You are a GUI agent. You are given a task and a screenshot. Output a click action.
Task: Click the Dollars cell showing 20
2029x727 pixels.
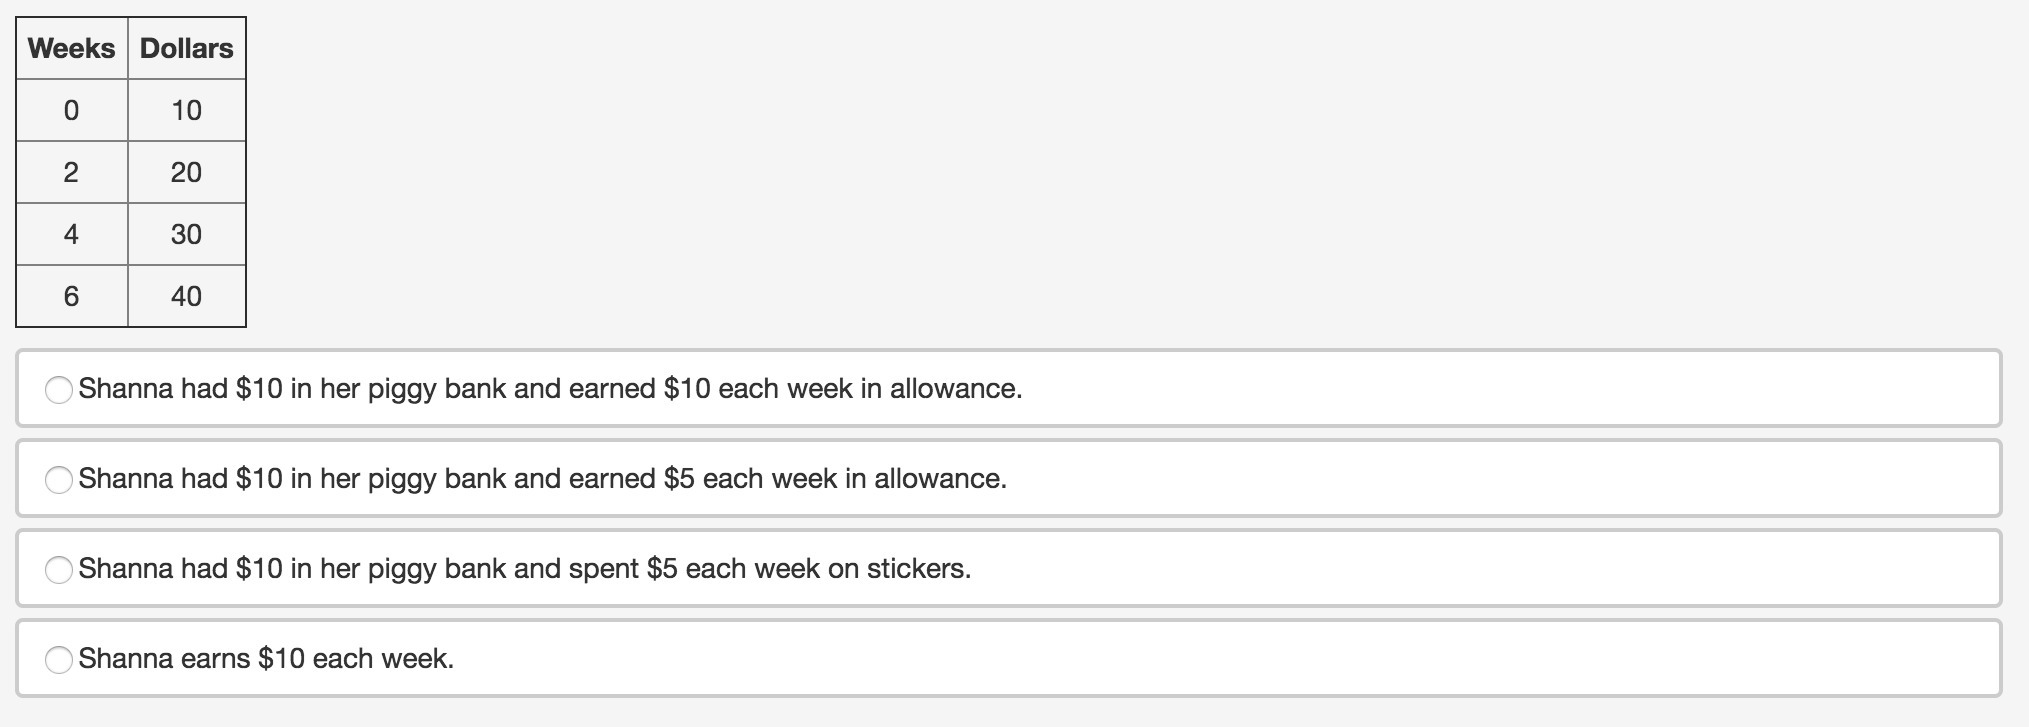pyautogui.click(x=186, y=172)
